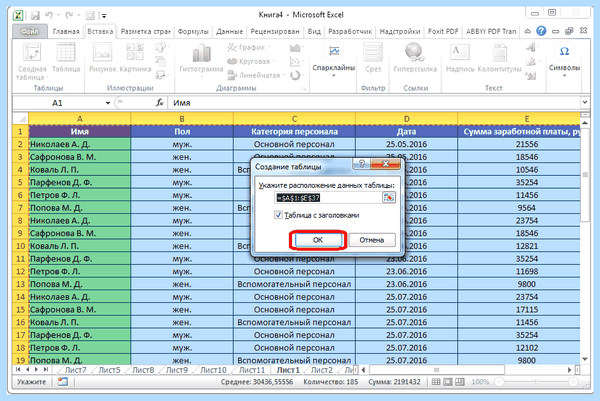This screenshot has height=401, width=600.
Task: Switch to sheet Лист5
Action: [x=109, y=370]
